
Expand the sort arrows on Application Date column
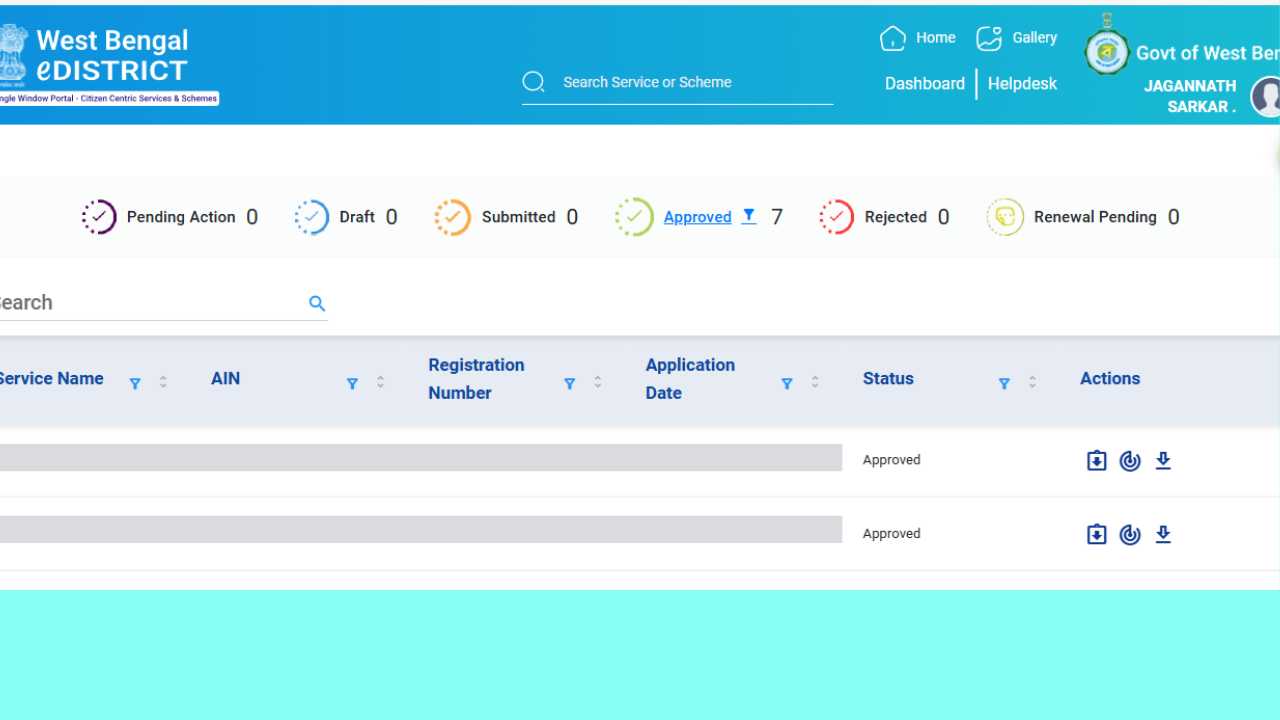815,383
